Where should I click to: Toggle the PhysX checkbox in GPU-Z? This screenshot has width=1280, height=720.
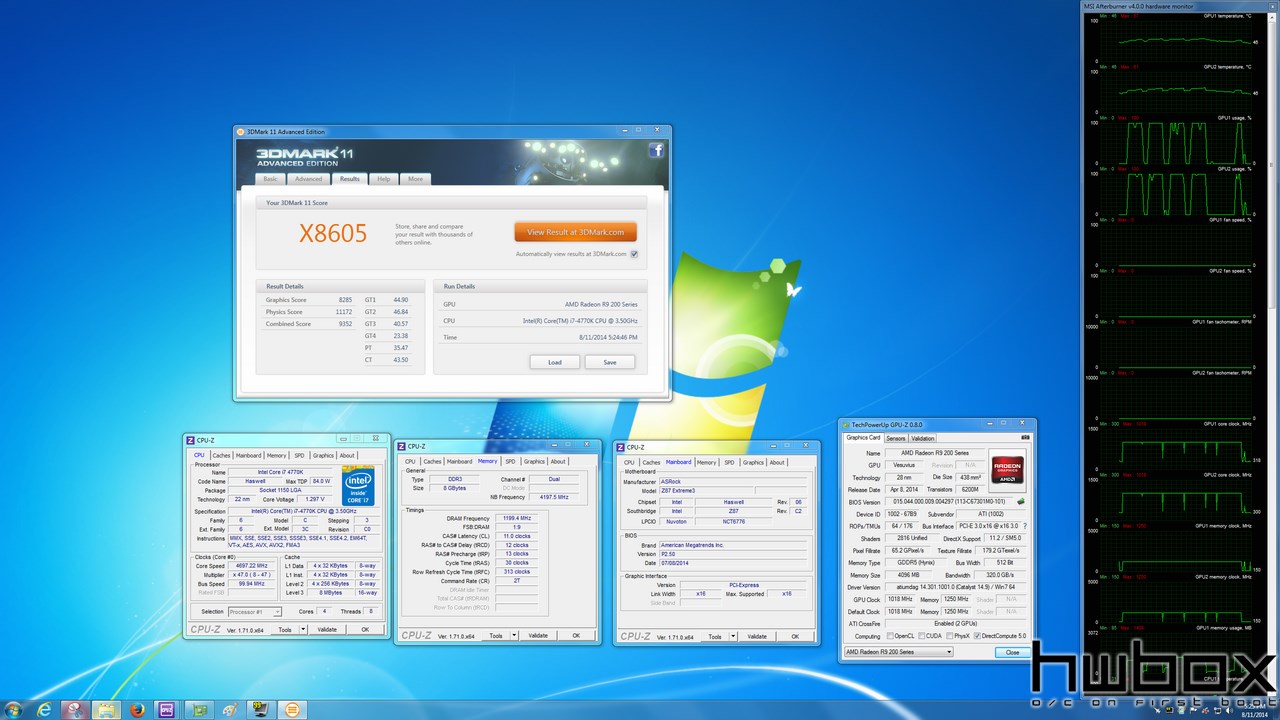[949, 636]
